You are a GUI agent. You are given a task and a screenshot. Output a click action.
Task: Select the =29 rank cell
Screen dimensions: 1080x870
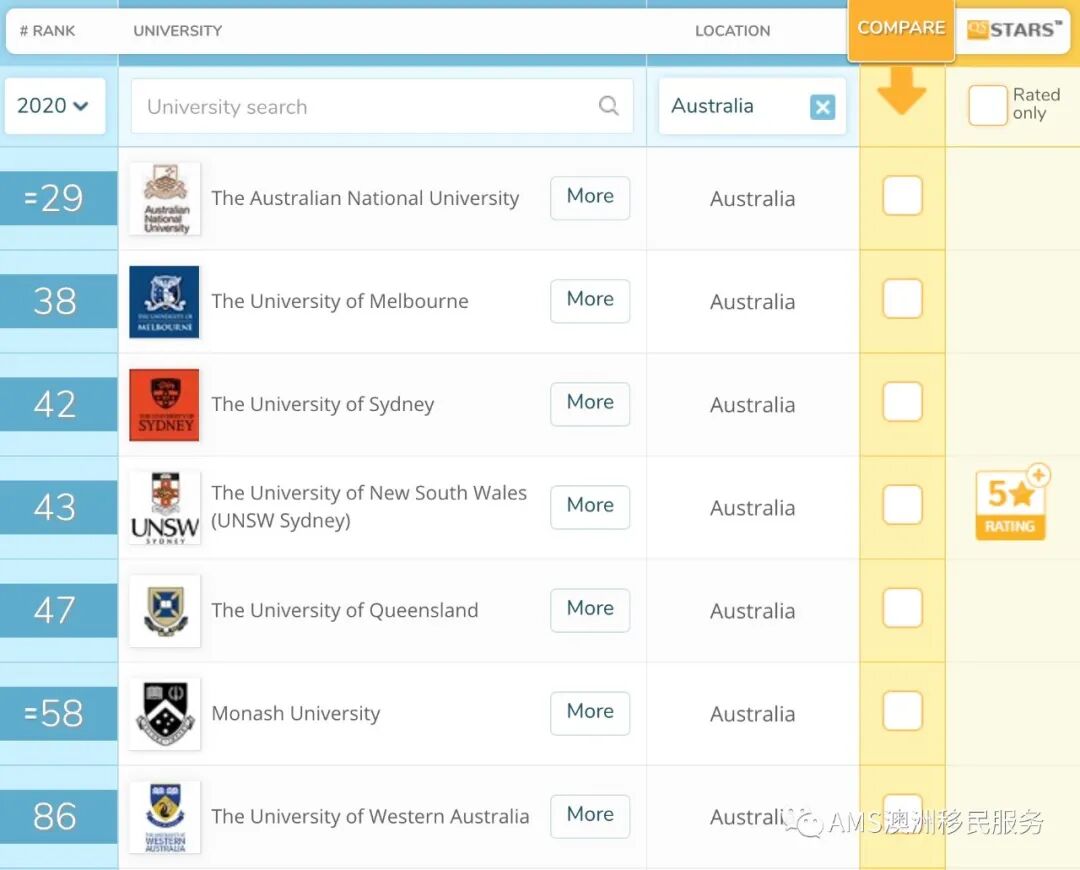pos(59,198)
